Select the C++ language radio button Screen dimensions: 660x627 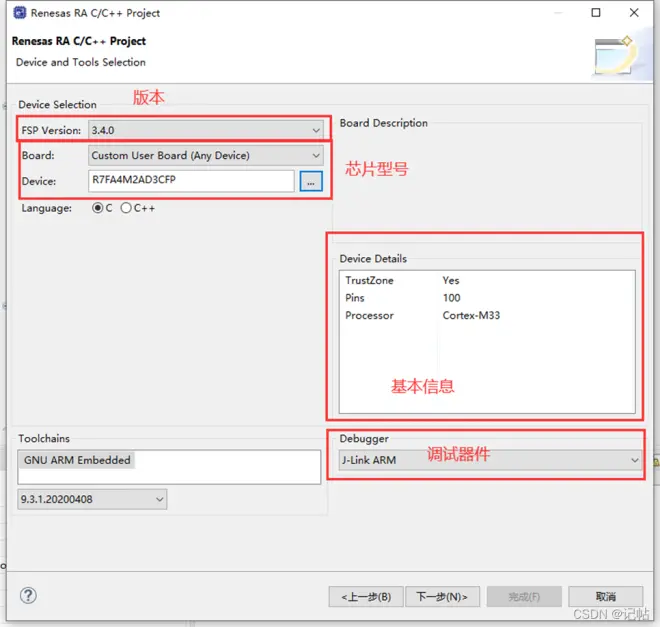(126, 208)
